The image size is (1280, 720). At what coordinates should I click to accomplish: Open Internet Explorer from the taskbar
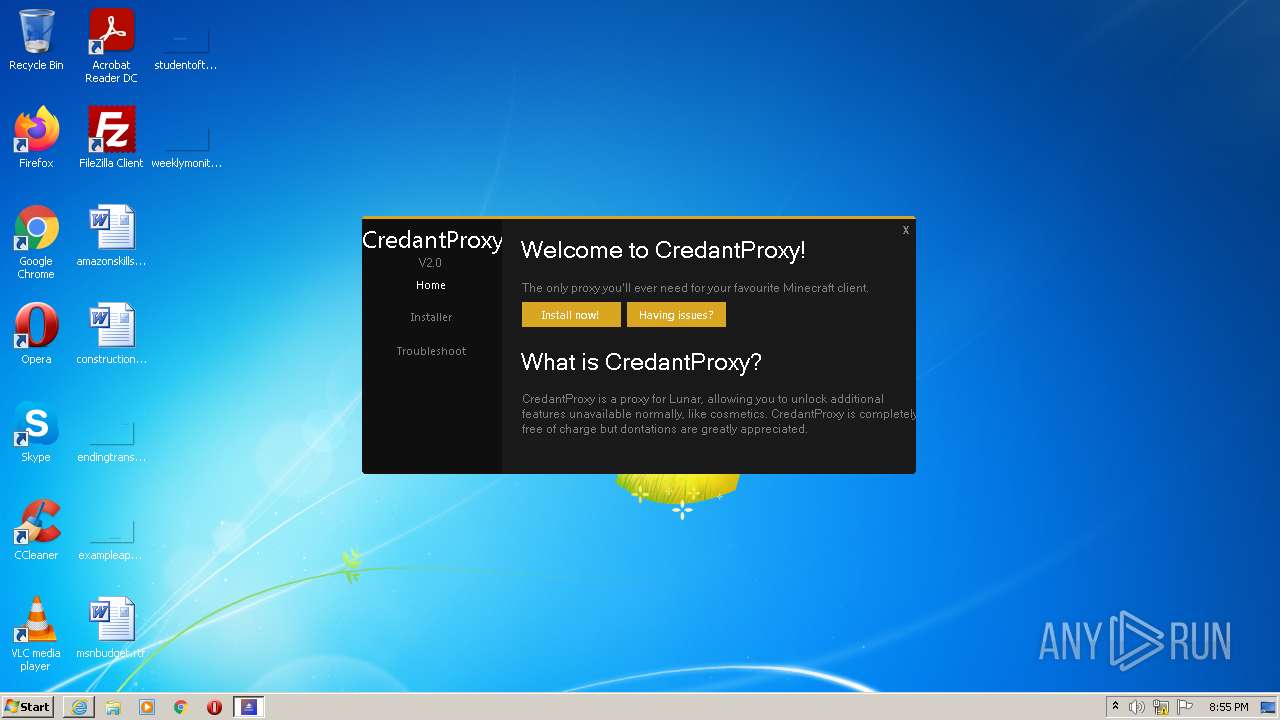point(79,707)
